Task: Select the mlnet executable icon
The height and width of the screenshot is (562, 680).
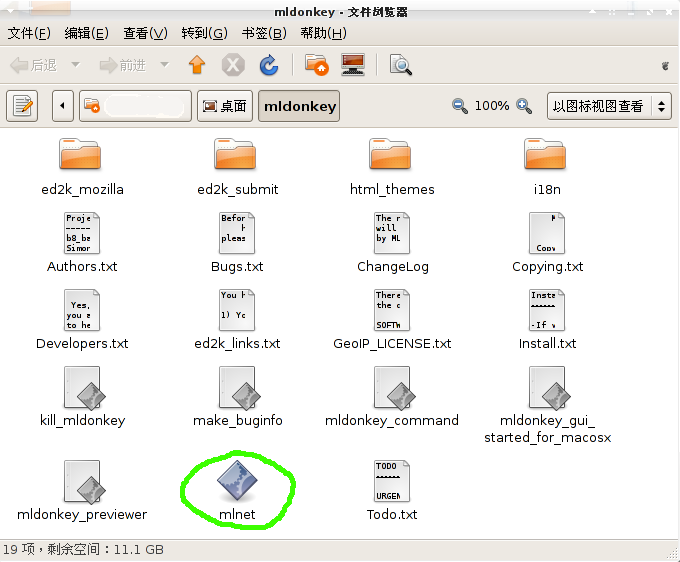Action: pyautogui.click(x=237, y=481)
